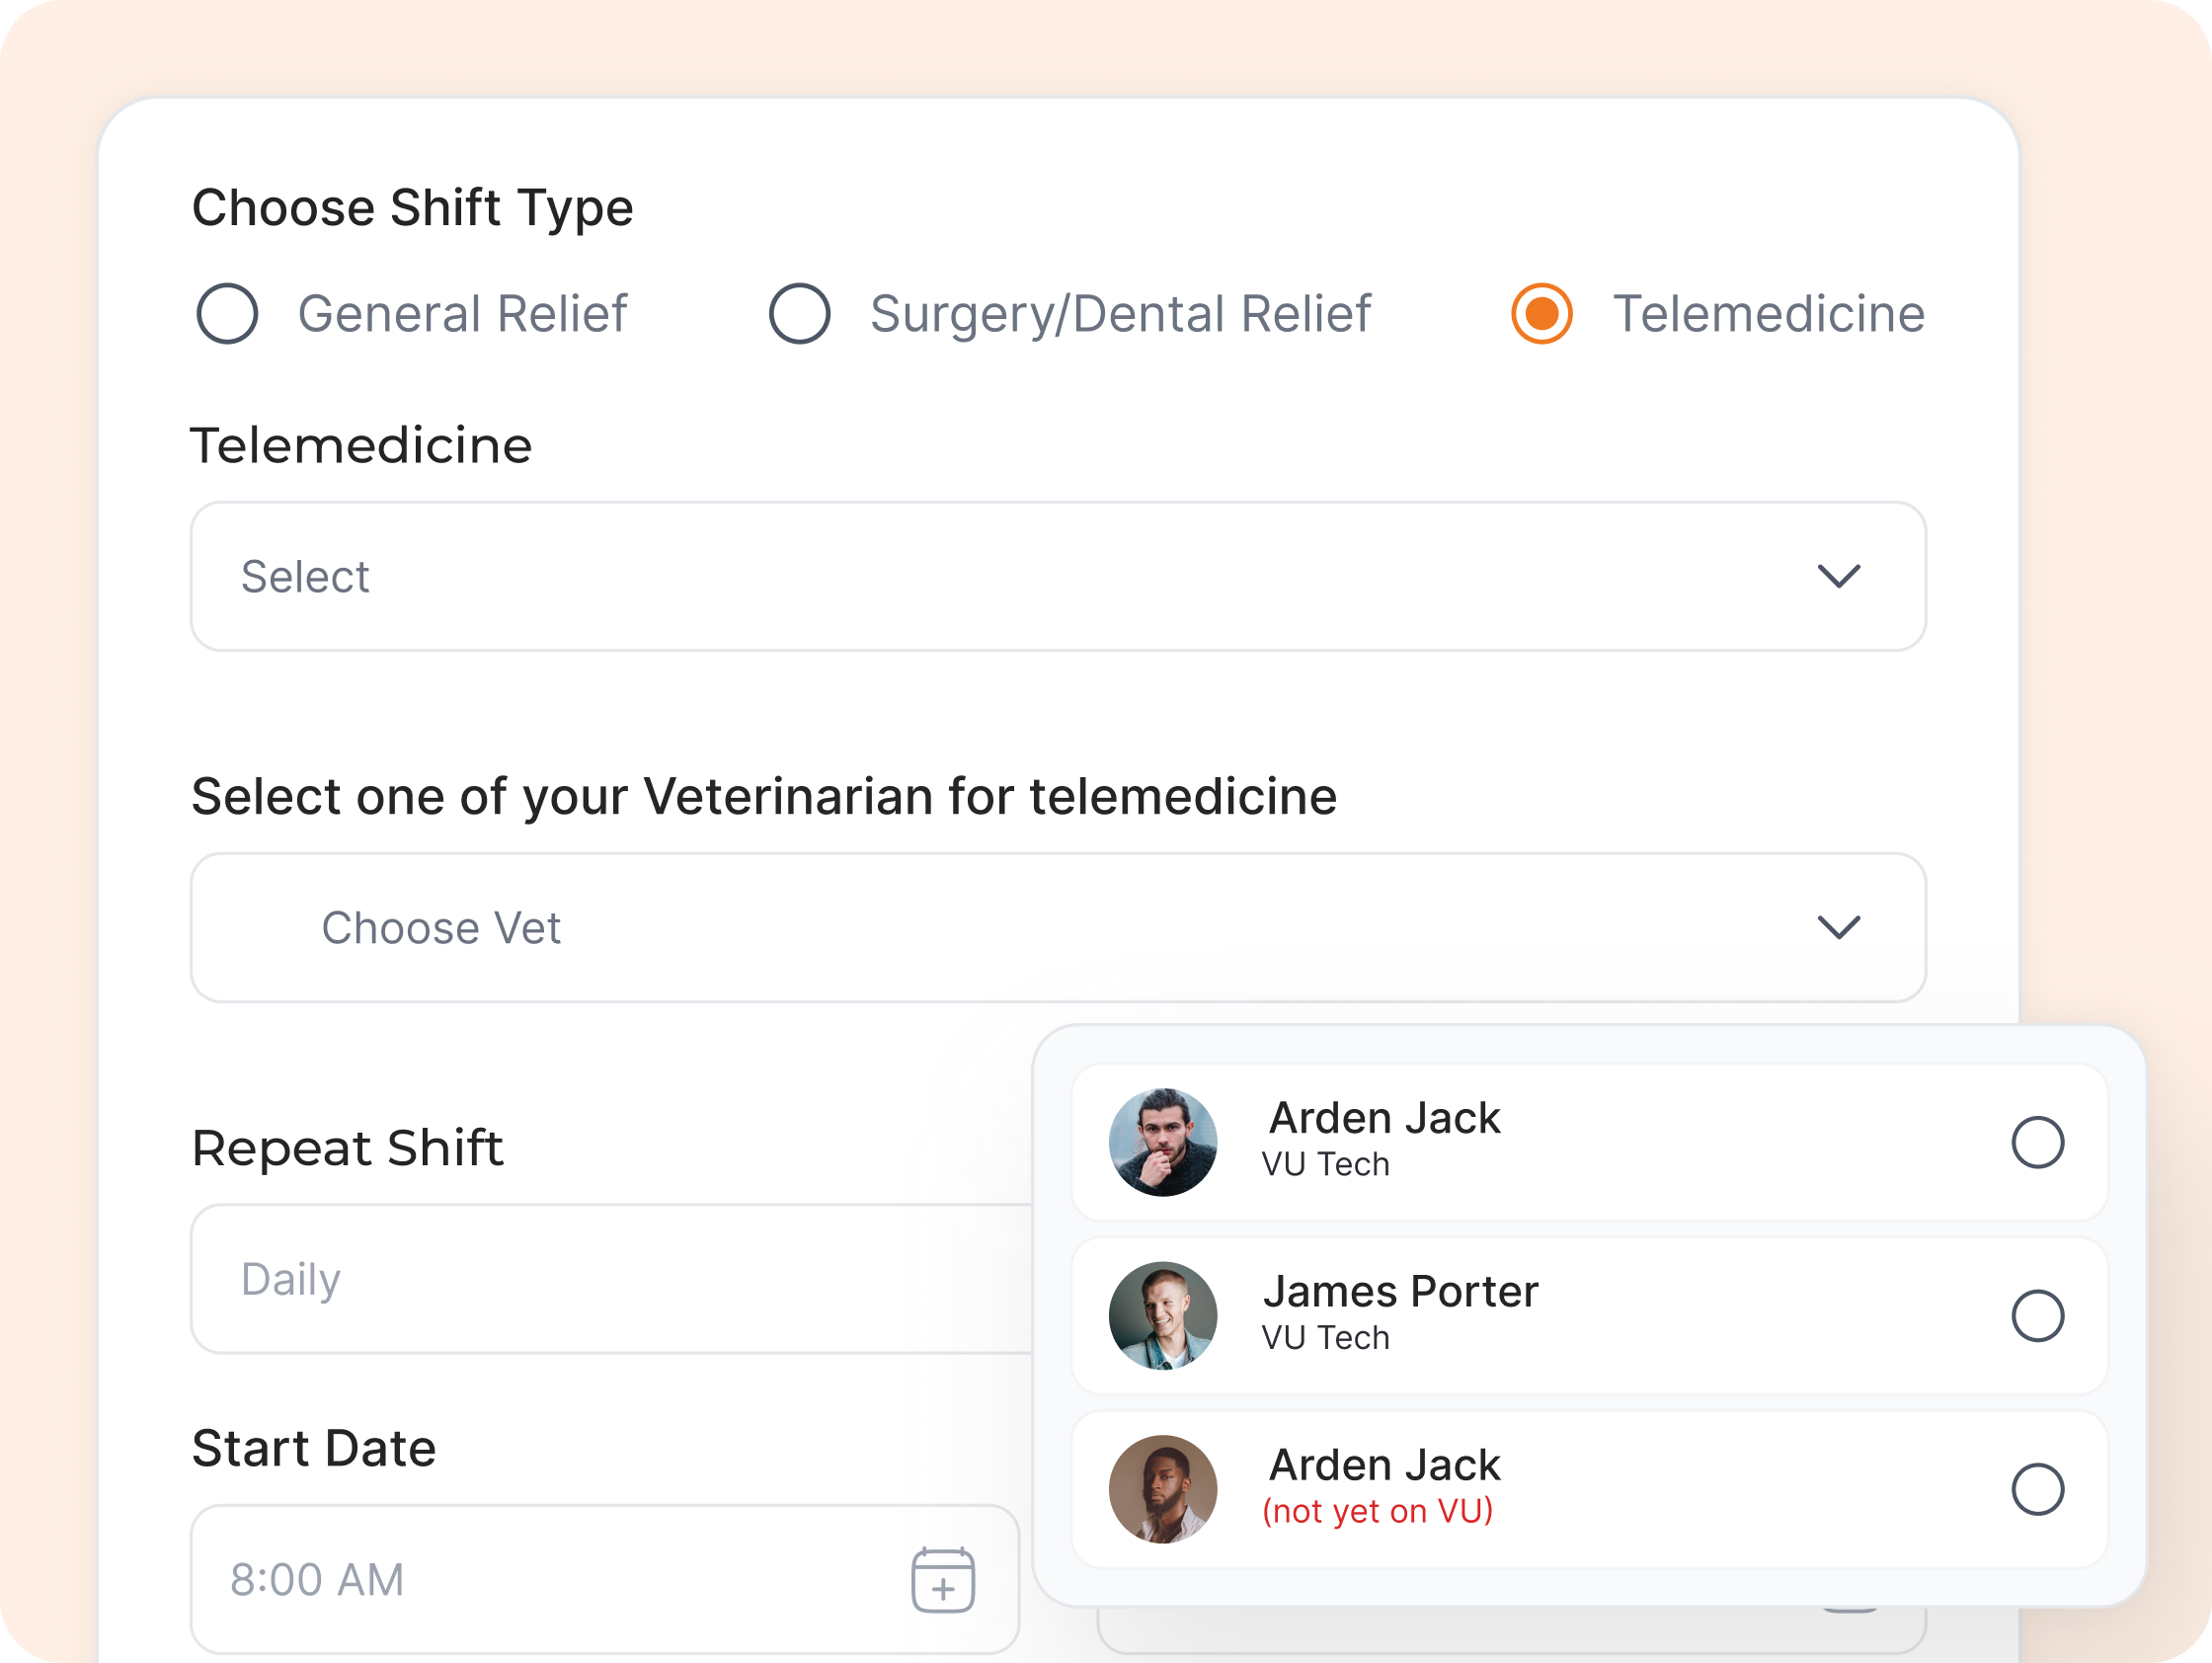Image resolution: width=2212 pixels, height=1663 pixels.
Task: Click the not-yet-on-VU Arden Jack photo
Action: pos(1163,1489)
